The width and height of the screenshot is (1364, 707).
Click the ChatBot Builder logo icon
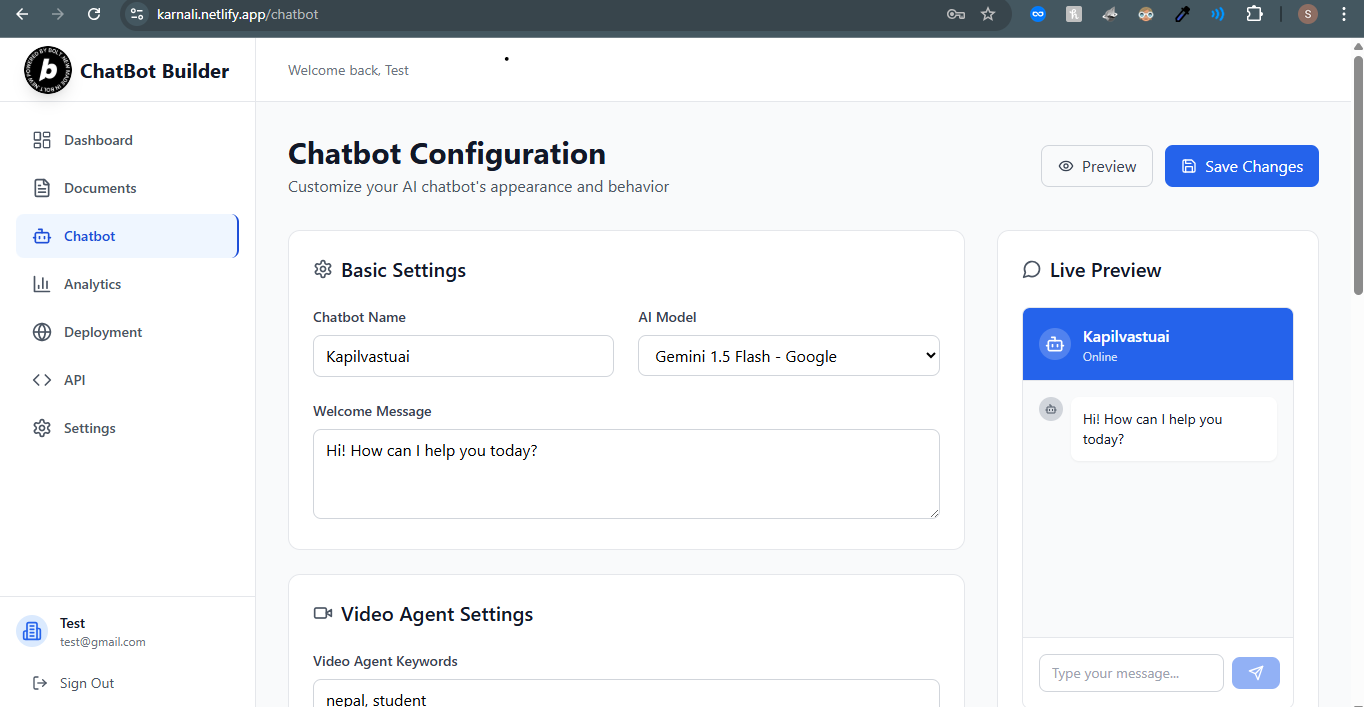47,70
